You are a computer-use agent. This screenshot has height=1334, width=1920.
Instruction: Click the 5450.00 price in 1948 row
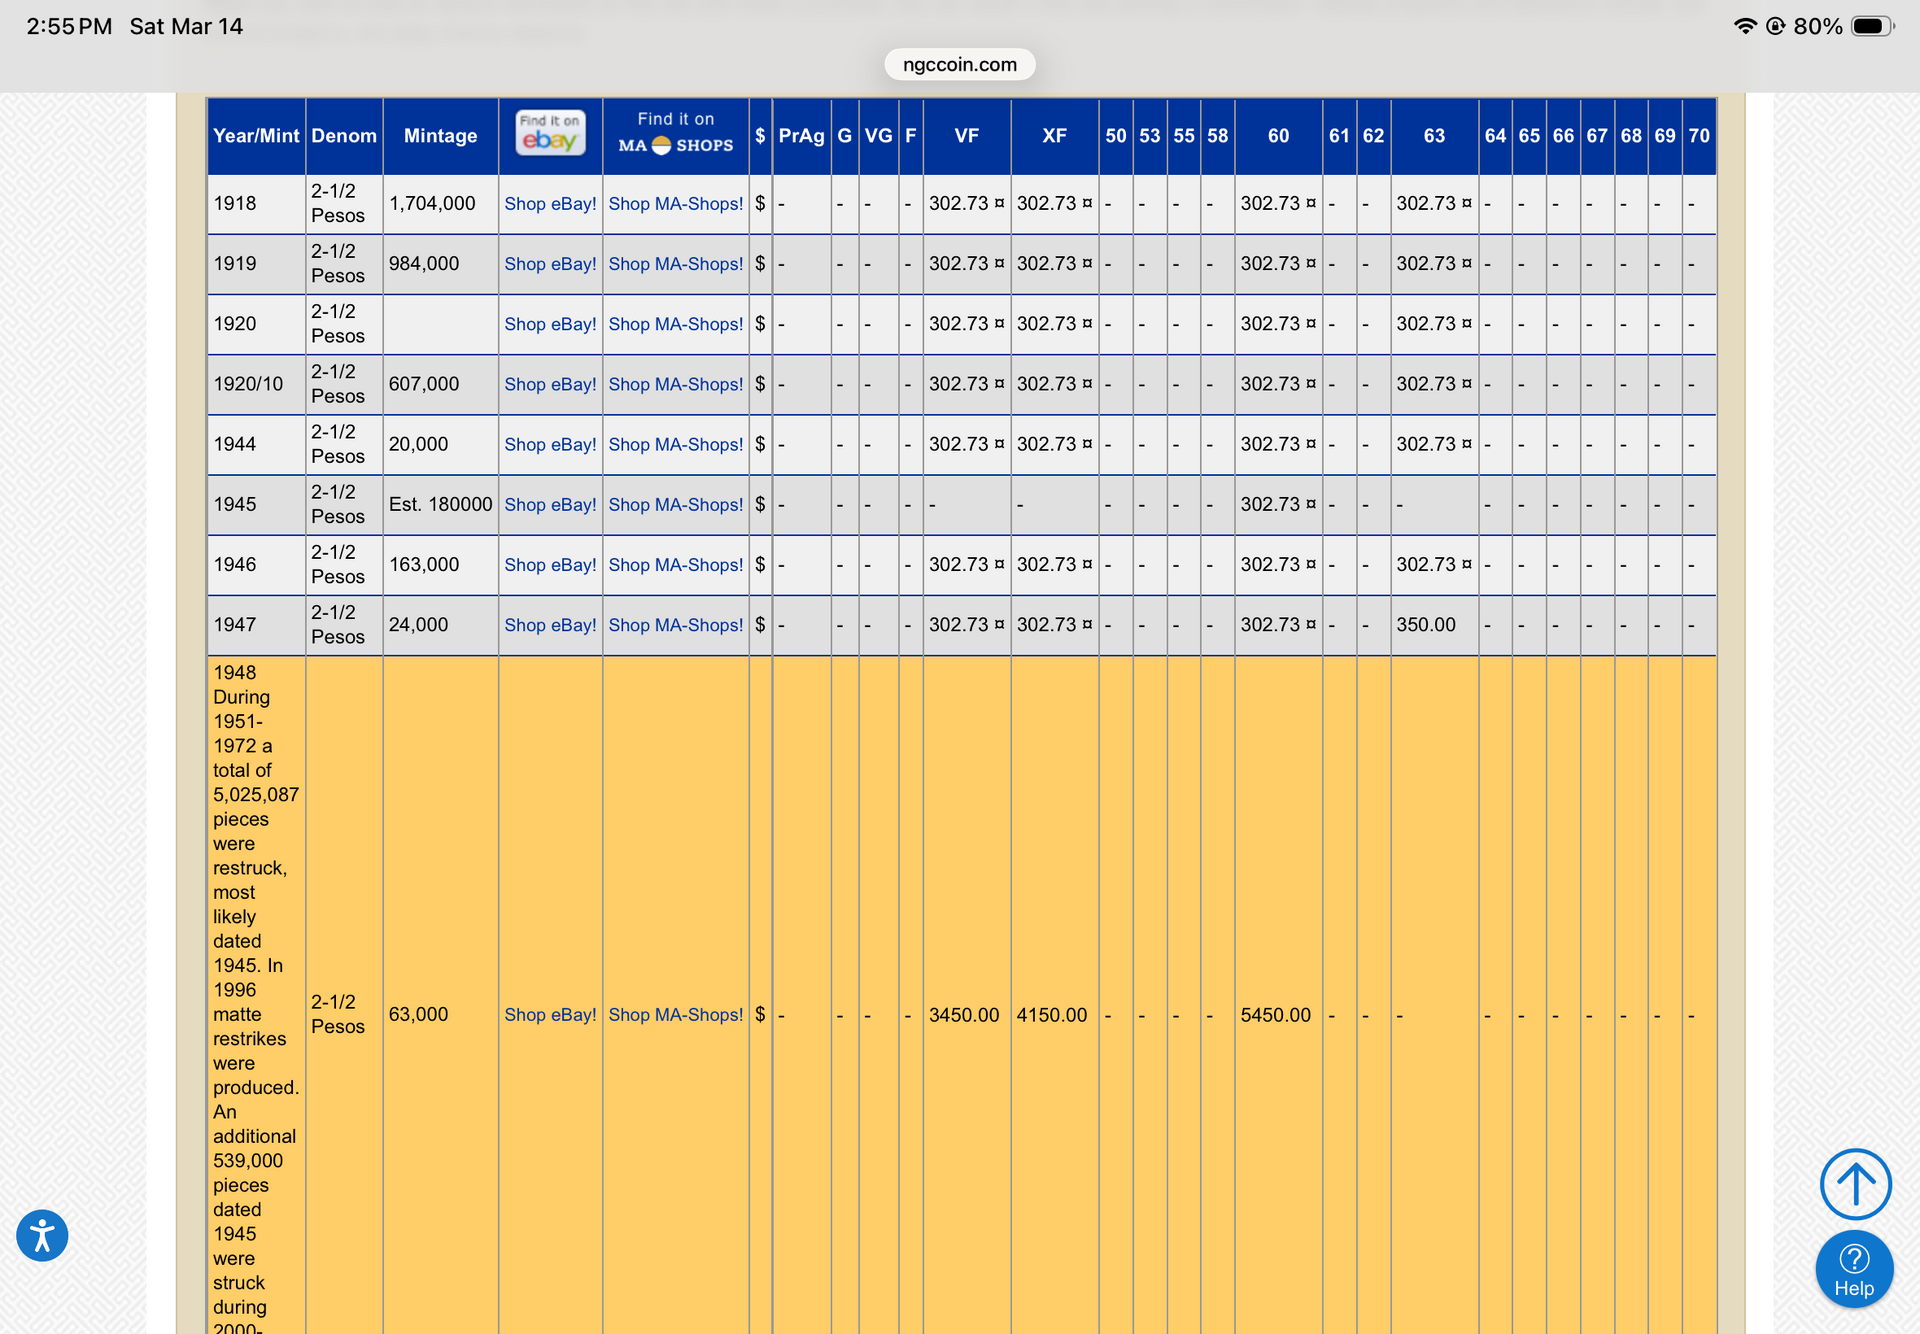(1275, 1015)
